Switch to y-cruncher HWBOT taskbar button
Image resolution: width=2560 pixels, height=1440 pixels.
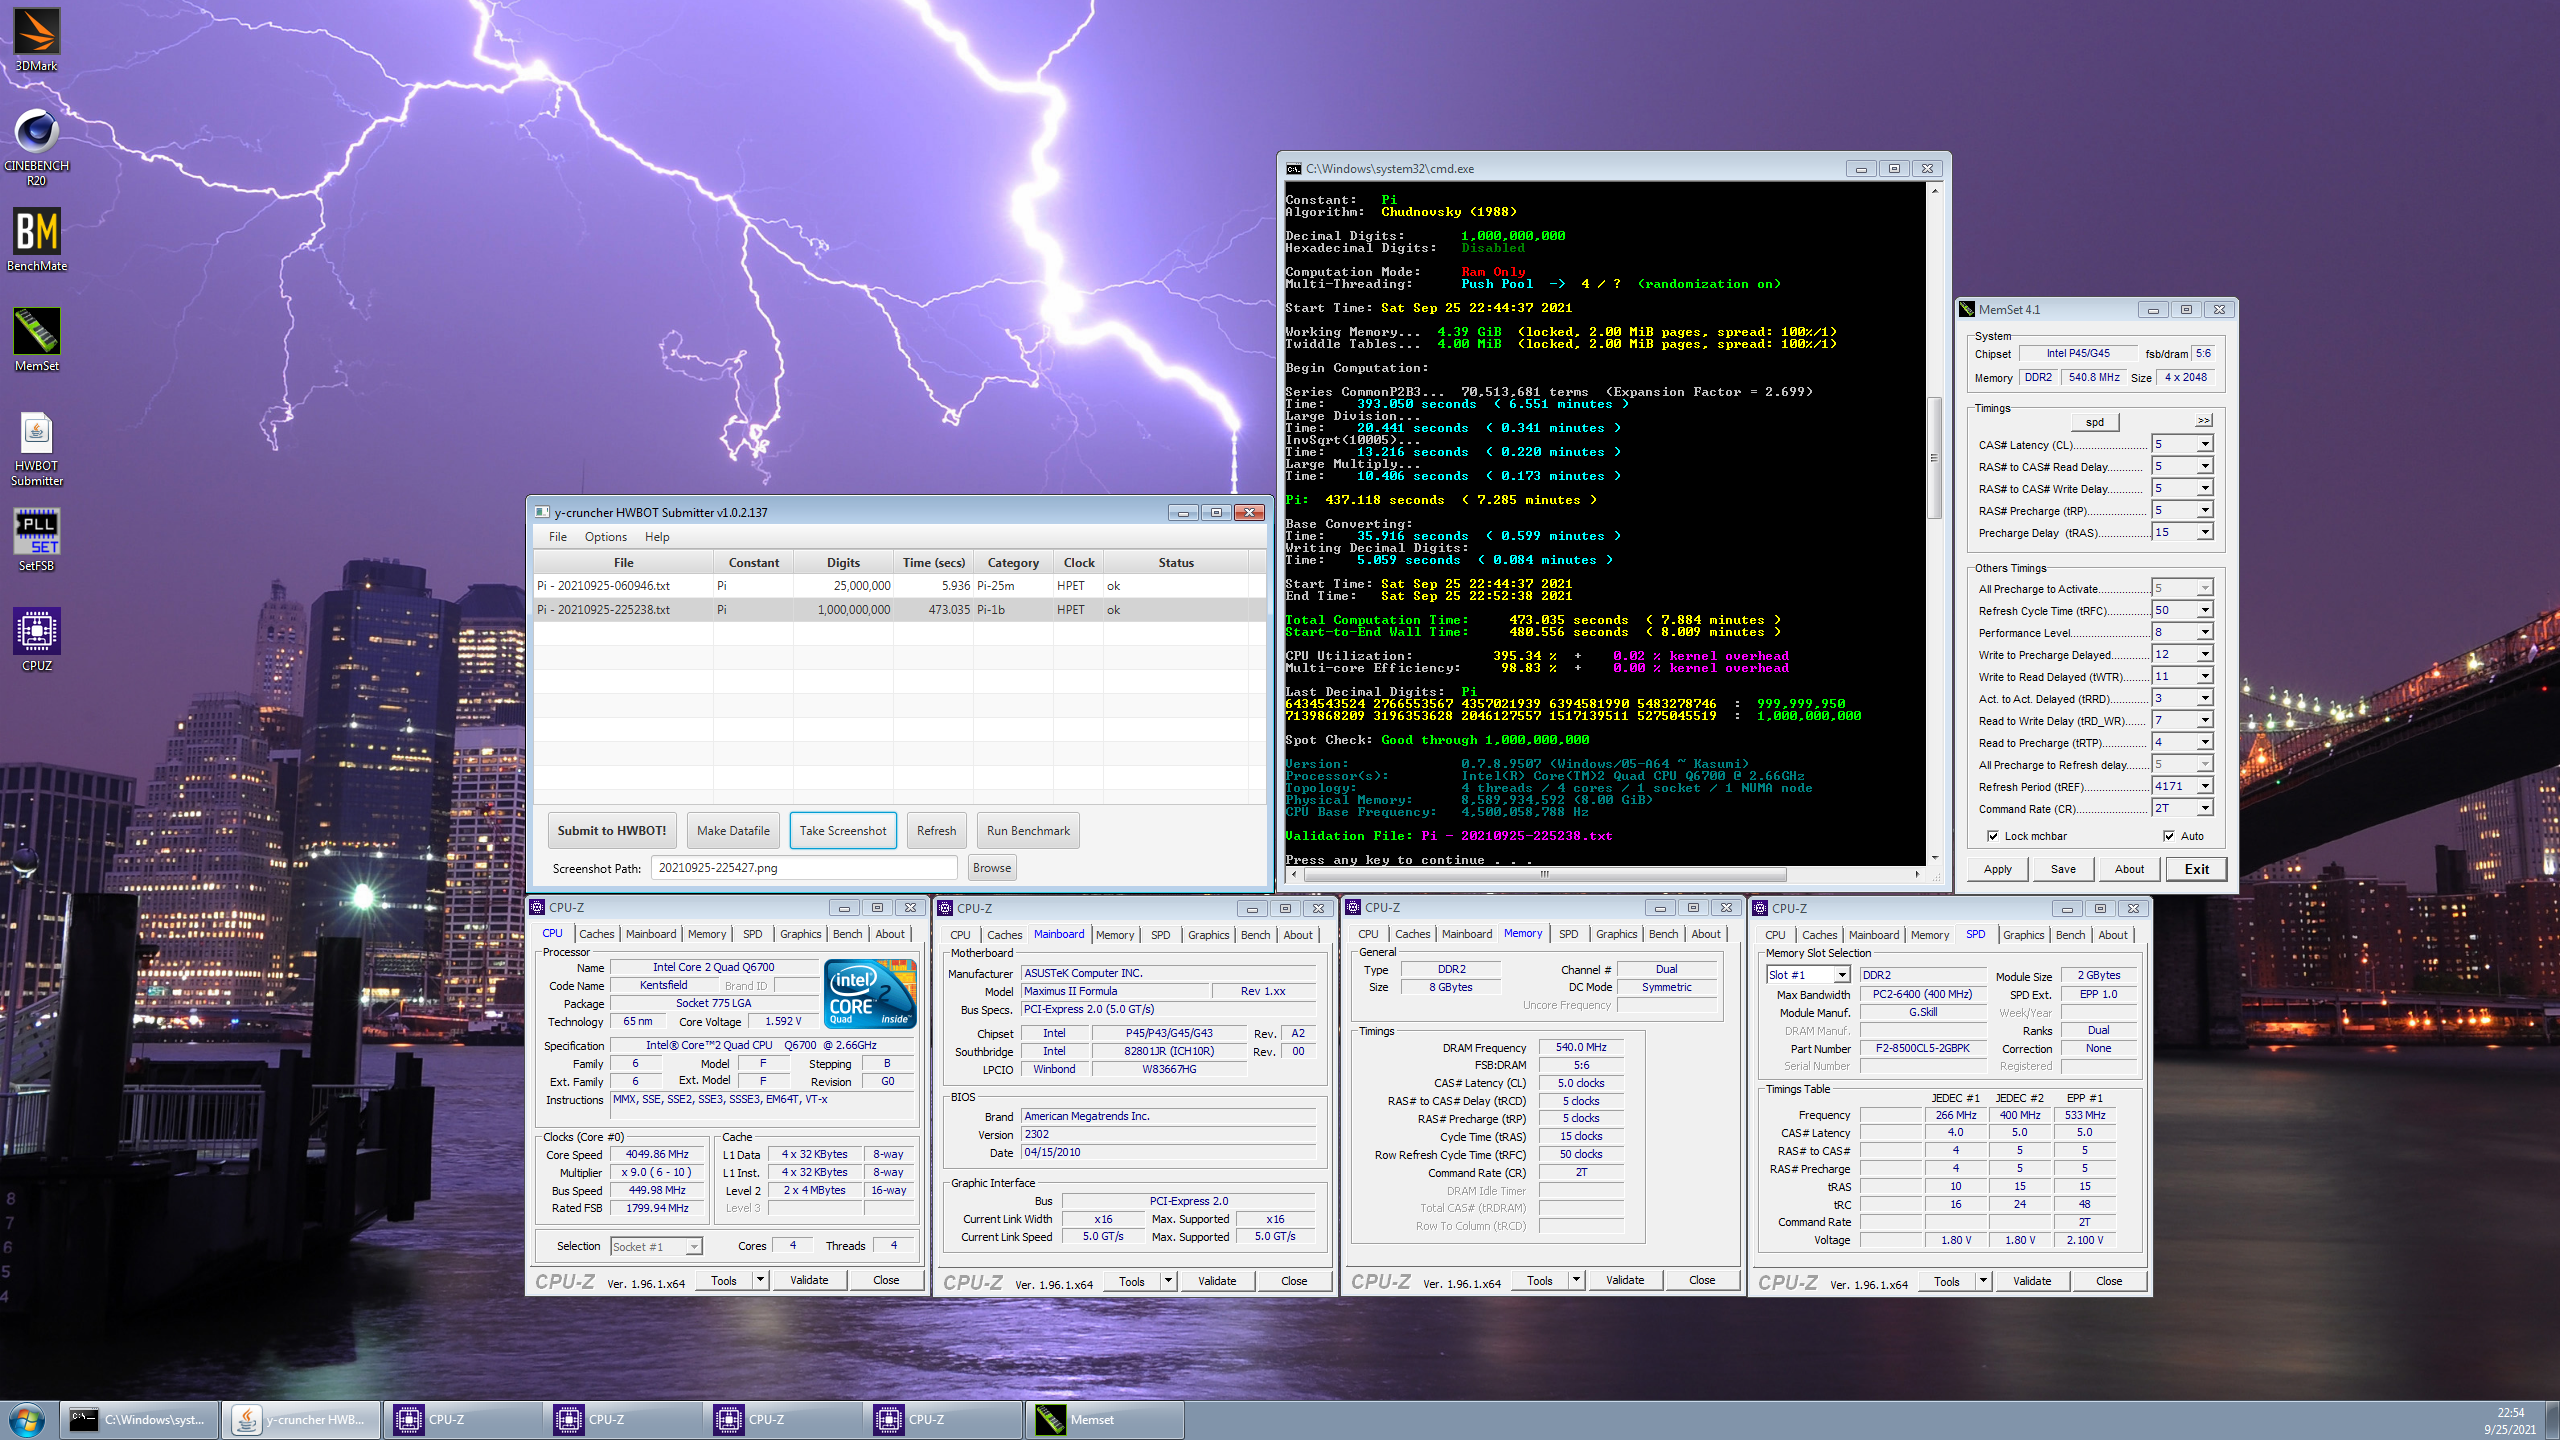[301, 1419]
